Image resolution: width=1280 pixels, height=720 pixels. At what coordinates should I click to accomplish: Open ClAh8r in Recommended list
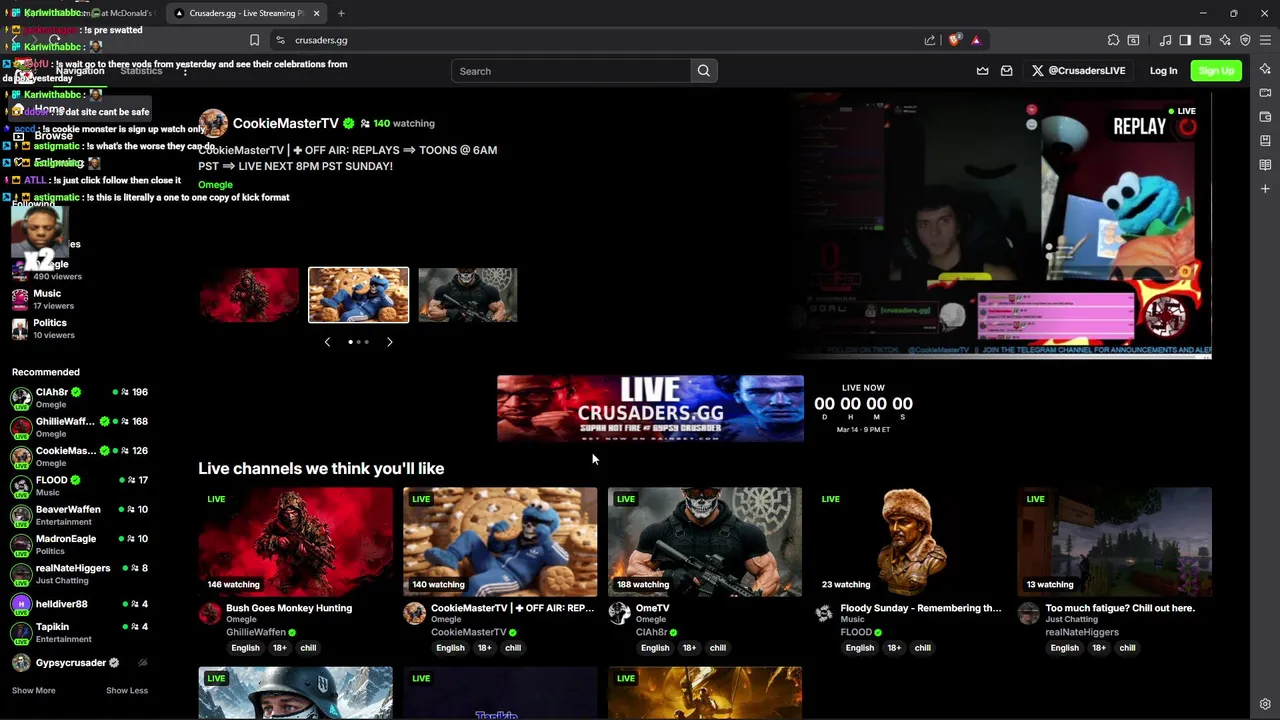(80, 398)
